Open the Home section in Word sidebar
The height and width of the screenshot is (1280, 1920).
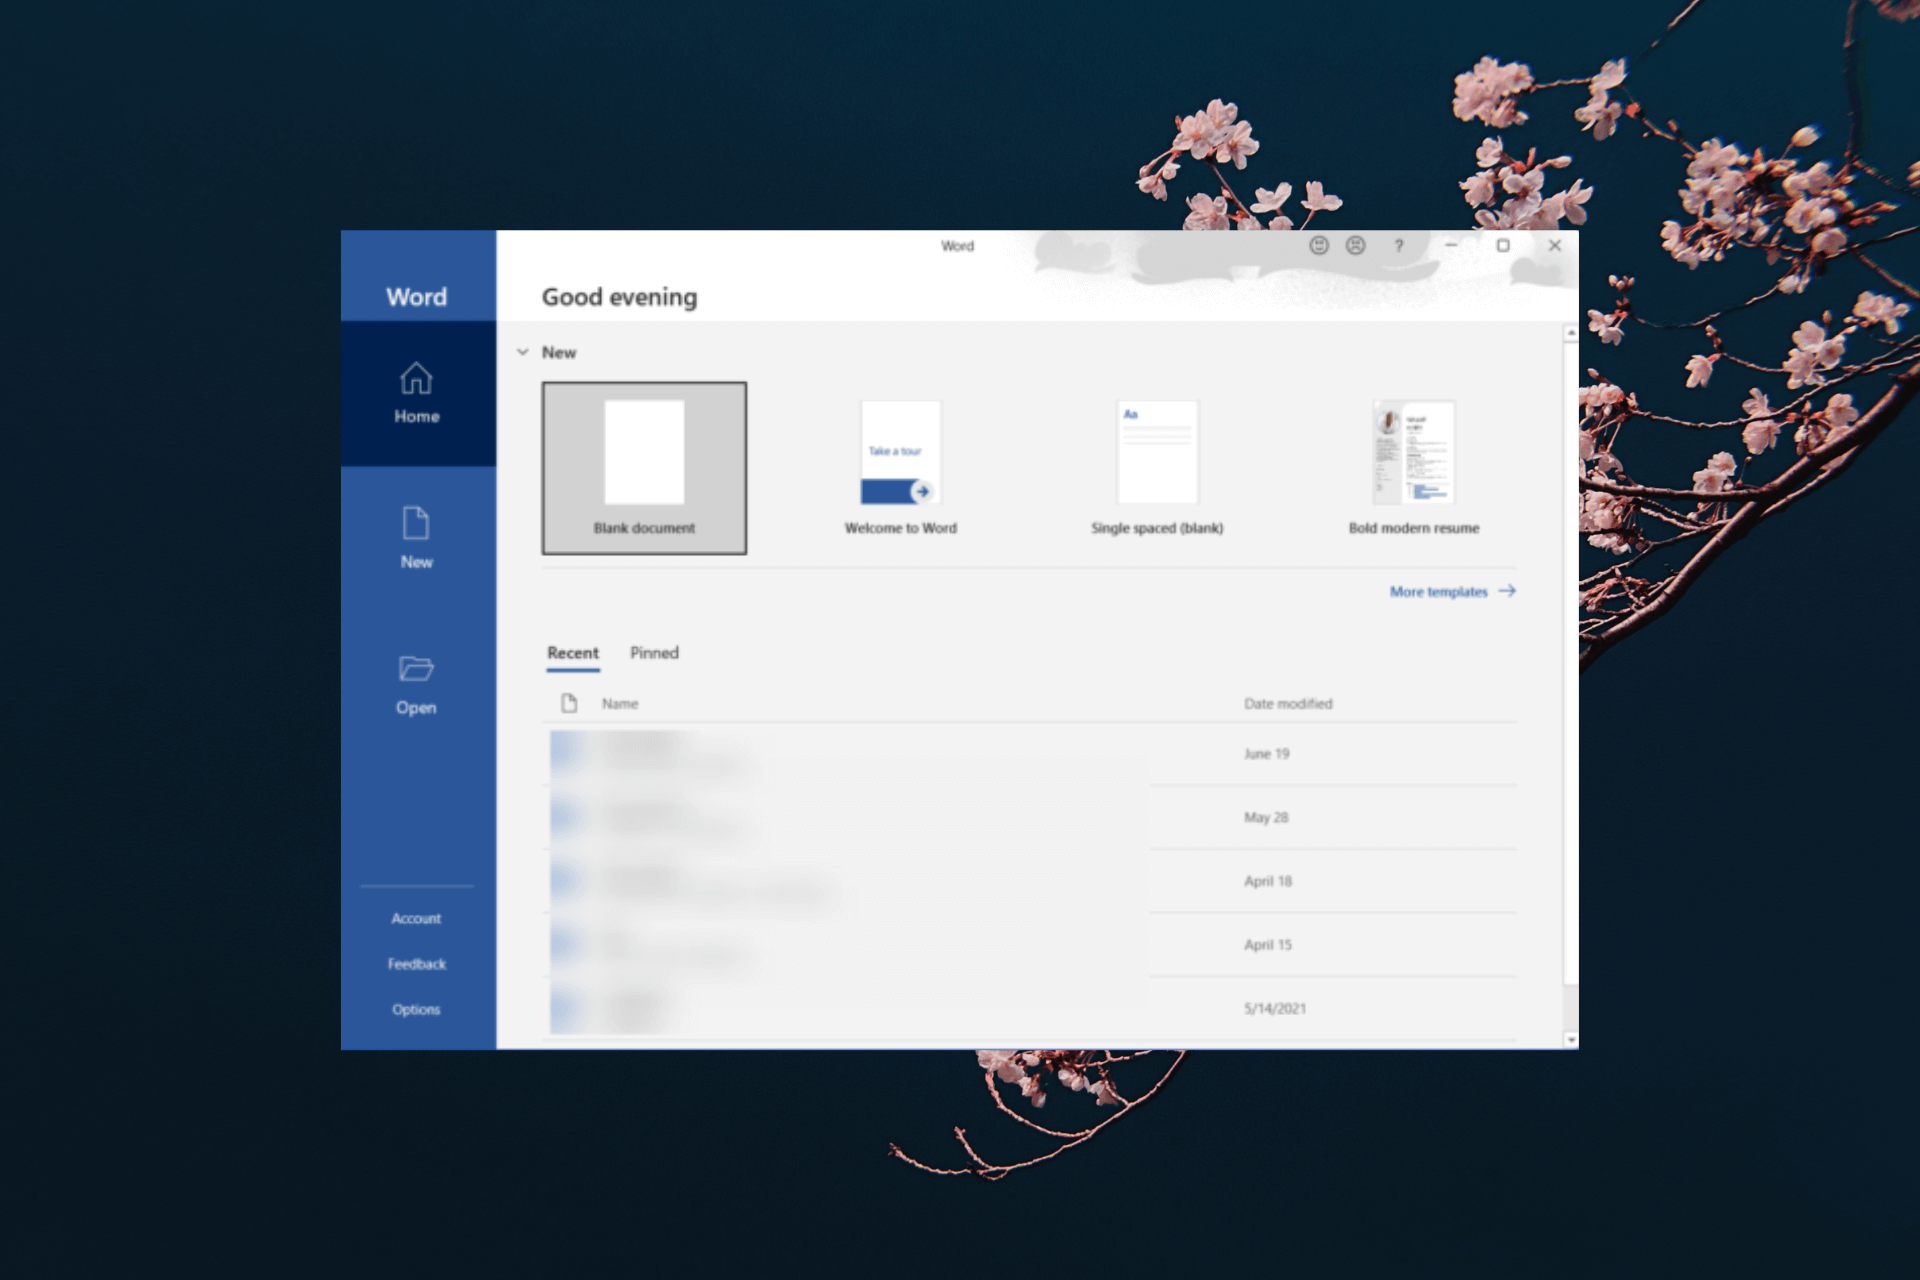417,393
